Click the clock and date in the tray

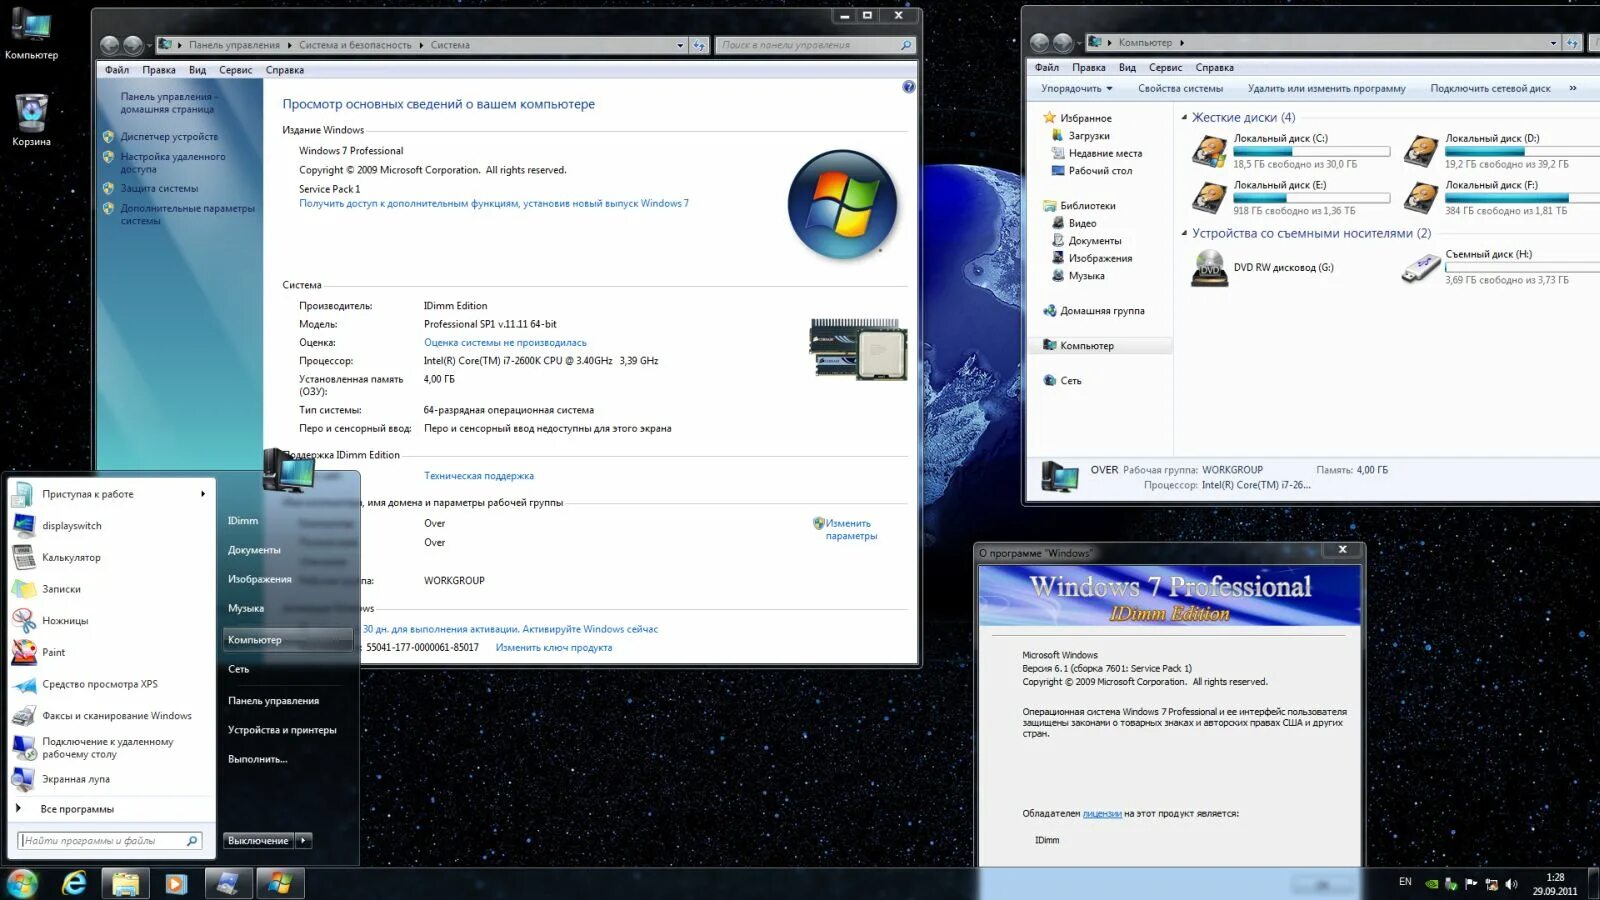coord(1555,884)
